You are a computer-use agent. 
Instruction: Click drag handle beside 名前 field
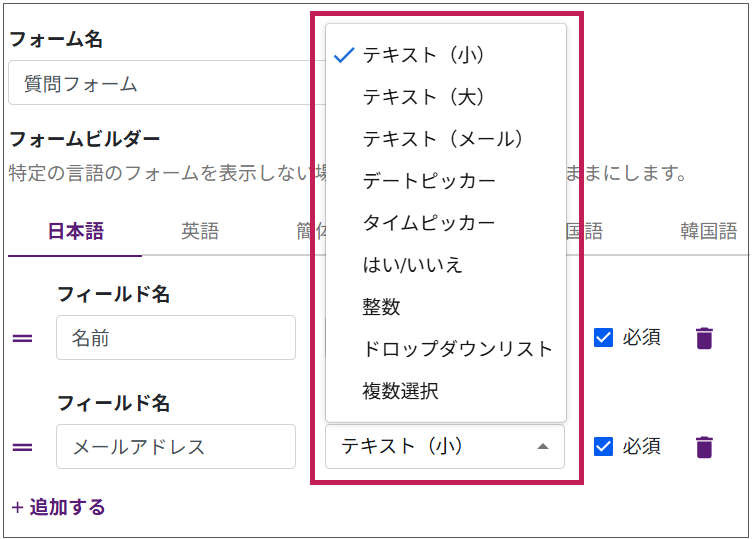22,339
